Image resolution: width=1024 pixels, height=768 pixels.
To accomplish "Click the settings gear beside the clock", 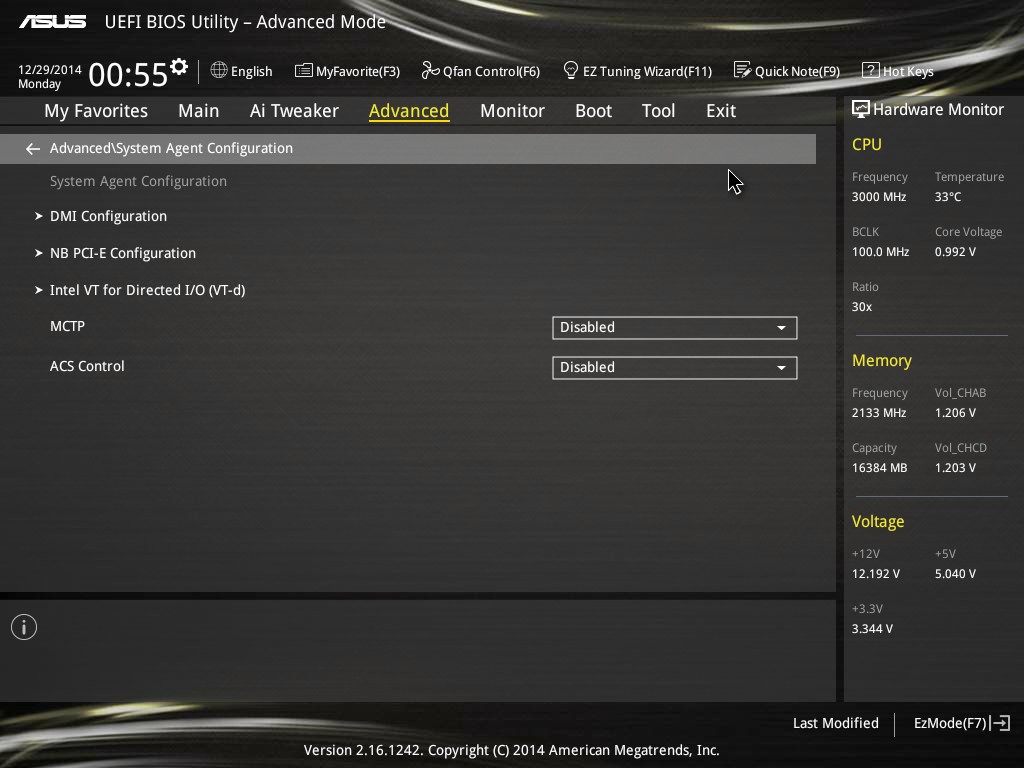I will 179,67.
